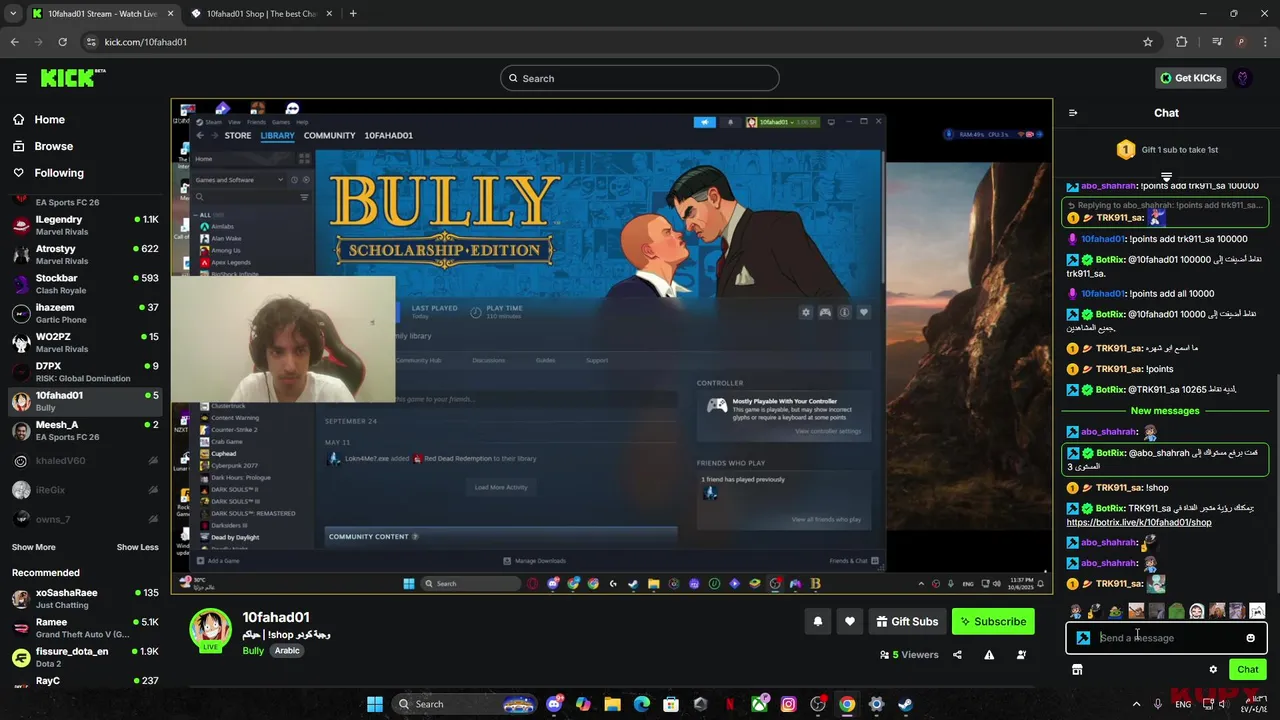Click the Windows Start button

(x=375, y=704)
